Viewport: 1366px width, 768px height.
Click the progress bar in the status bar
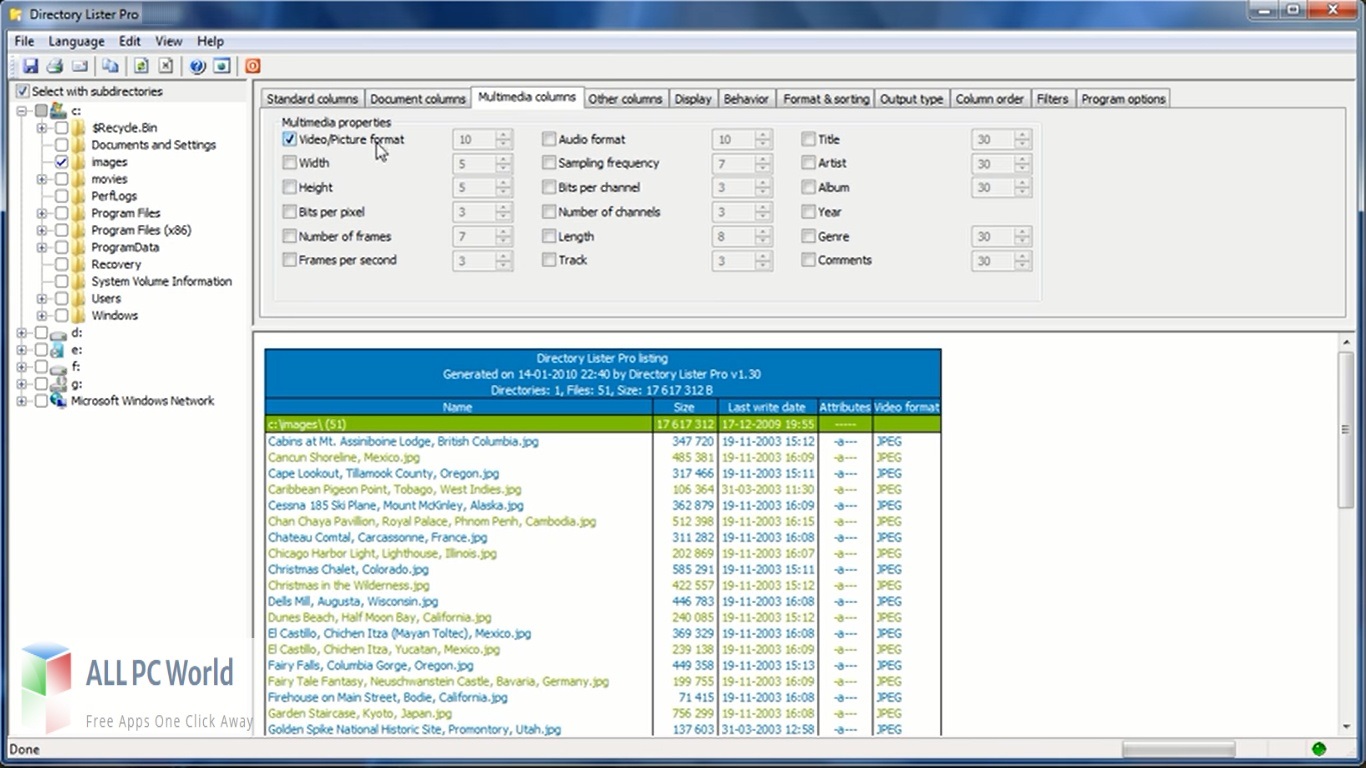(1178, 749)
